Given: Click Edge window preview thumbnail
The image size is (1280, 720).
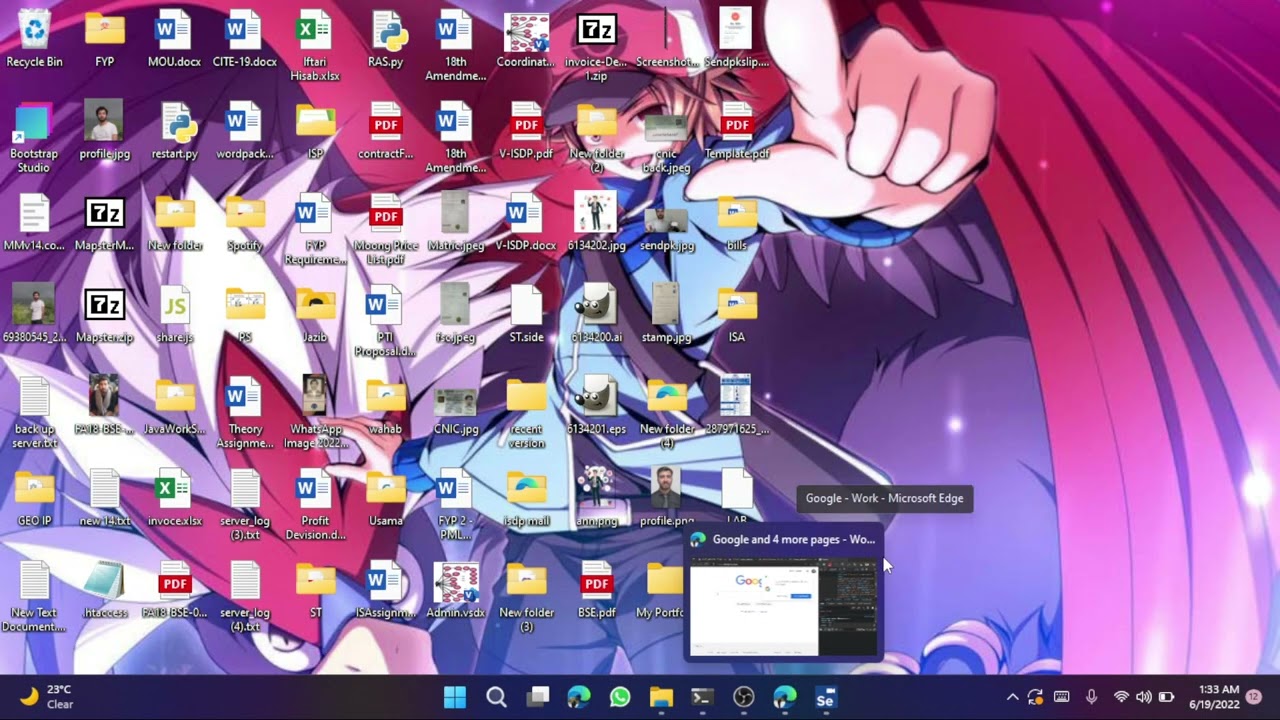Looking at the screenshot, I should [784, 608].
